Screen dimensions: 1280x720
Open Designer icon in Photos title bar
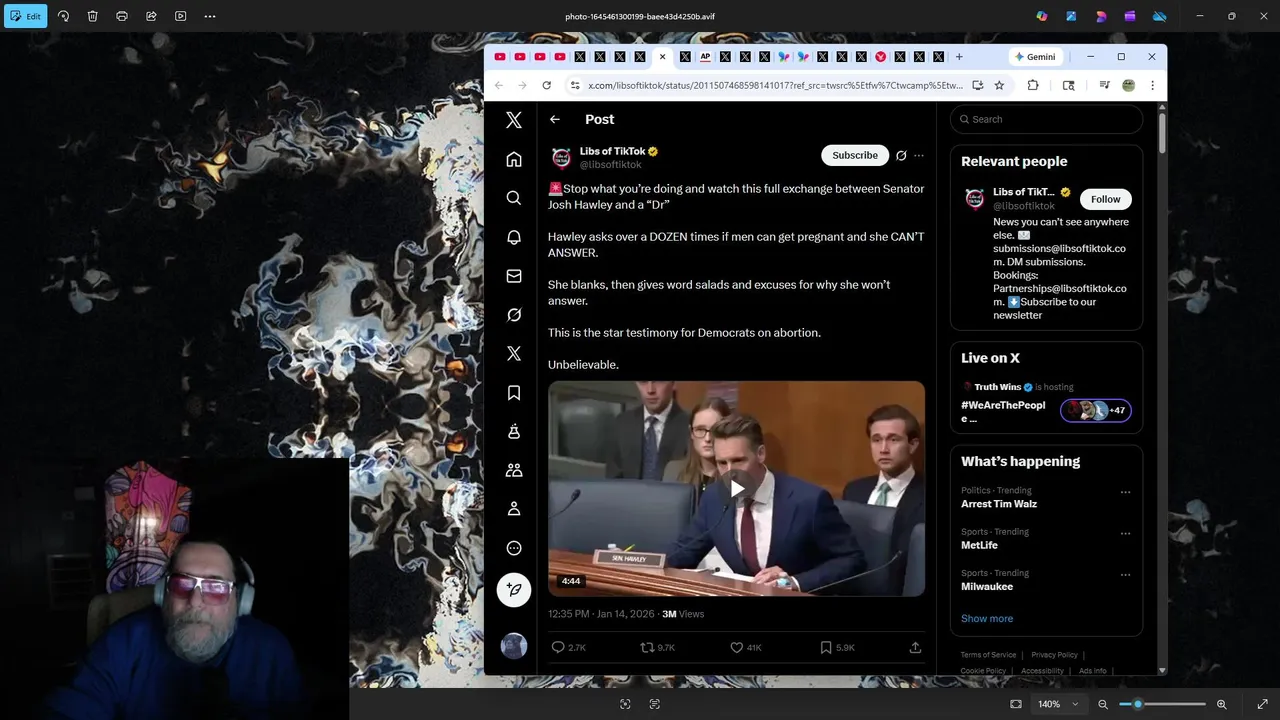tap(1071, 16)
